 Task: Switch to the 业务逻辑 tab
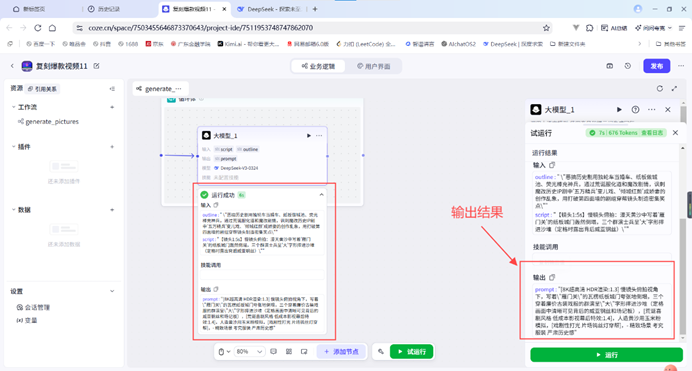pos(318,66)
